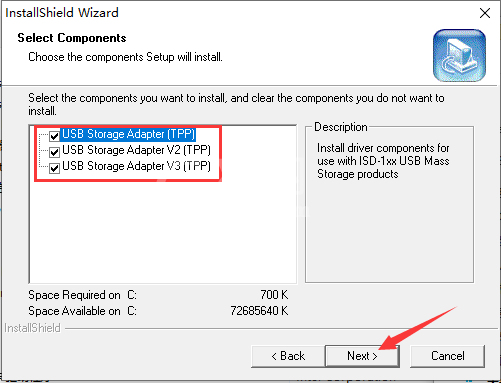Toggle USB Storage Adapter V3 (TPP) checkbox

[54, 168]
